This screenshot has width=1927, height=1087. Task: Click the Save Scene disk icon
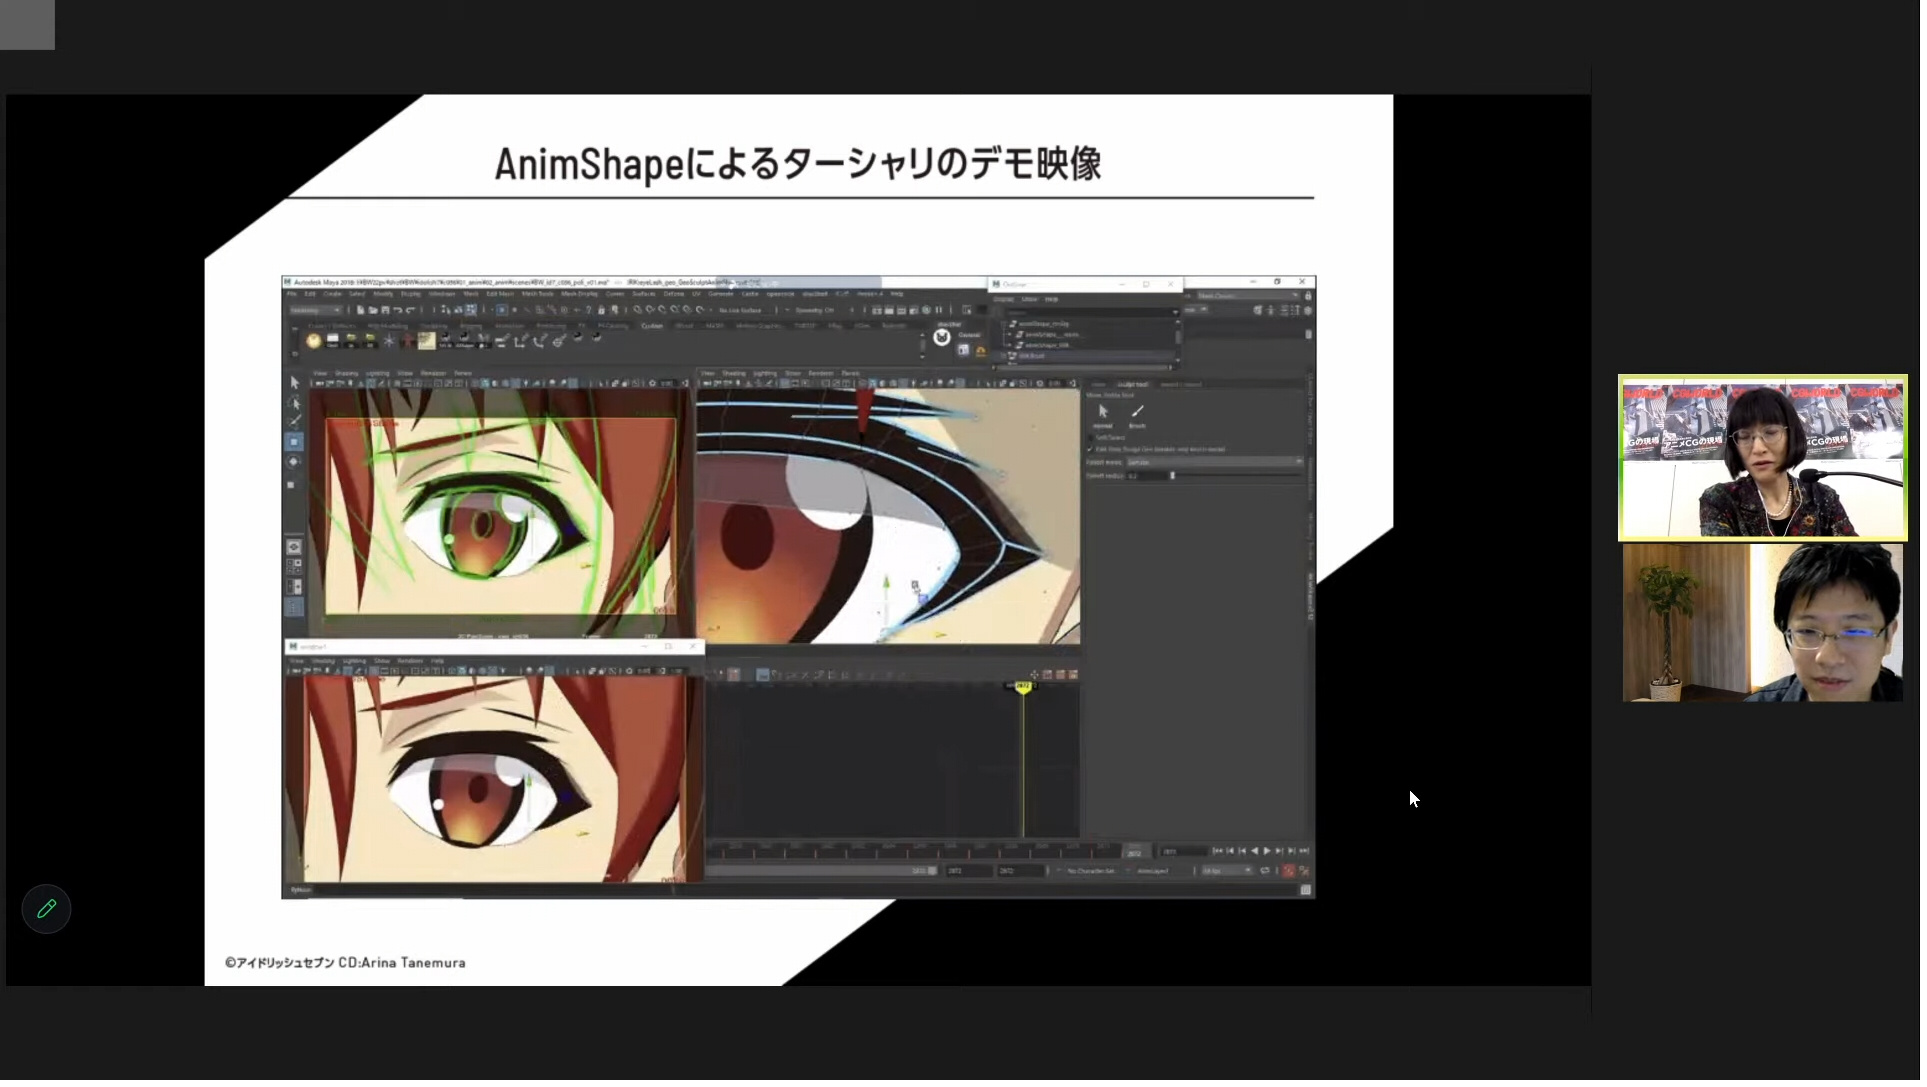(x=385, y=310)
